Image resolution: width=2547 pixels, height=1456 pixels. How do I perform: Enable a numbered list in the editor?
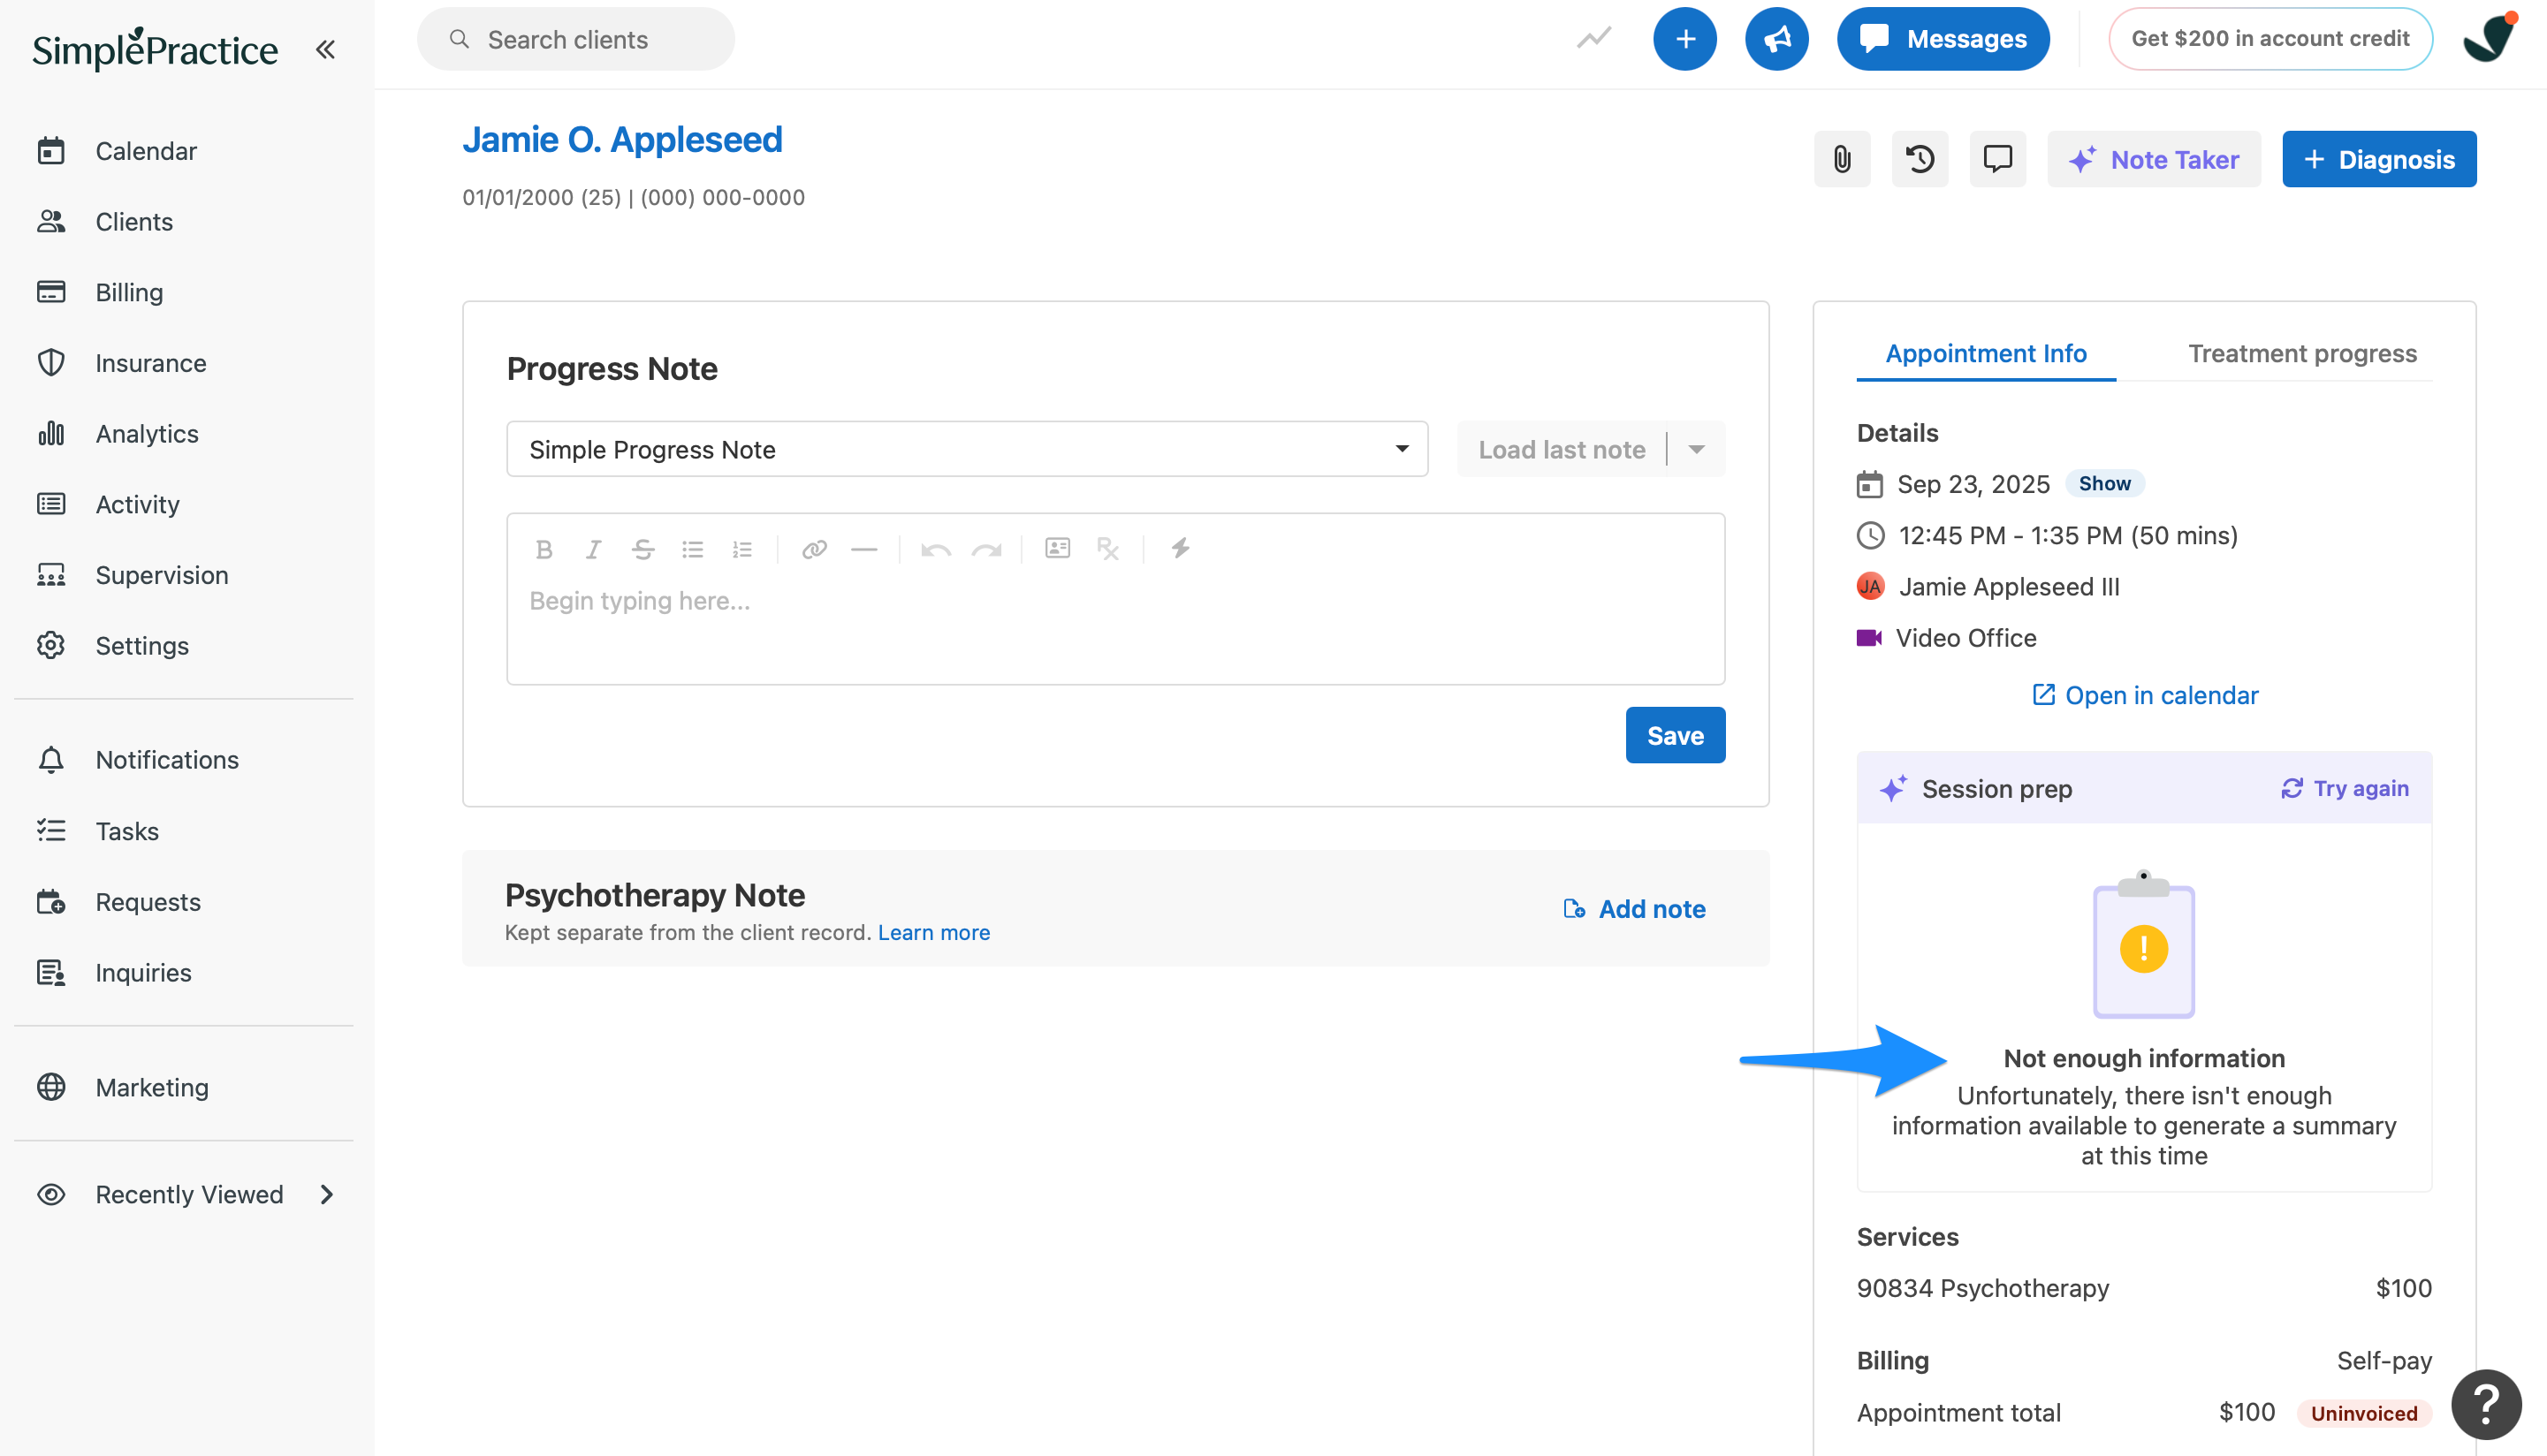tap(742, 549)
